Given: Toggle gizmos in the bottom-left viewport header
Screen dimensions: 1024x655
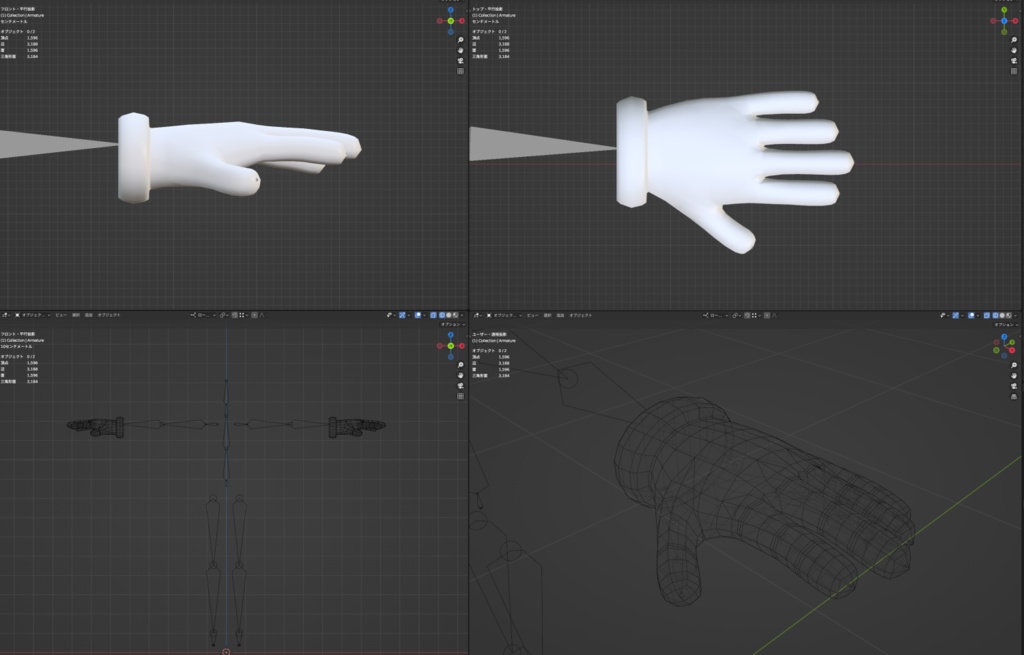Looking at the screenshot, I should [x=401, y=315].
